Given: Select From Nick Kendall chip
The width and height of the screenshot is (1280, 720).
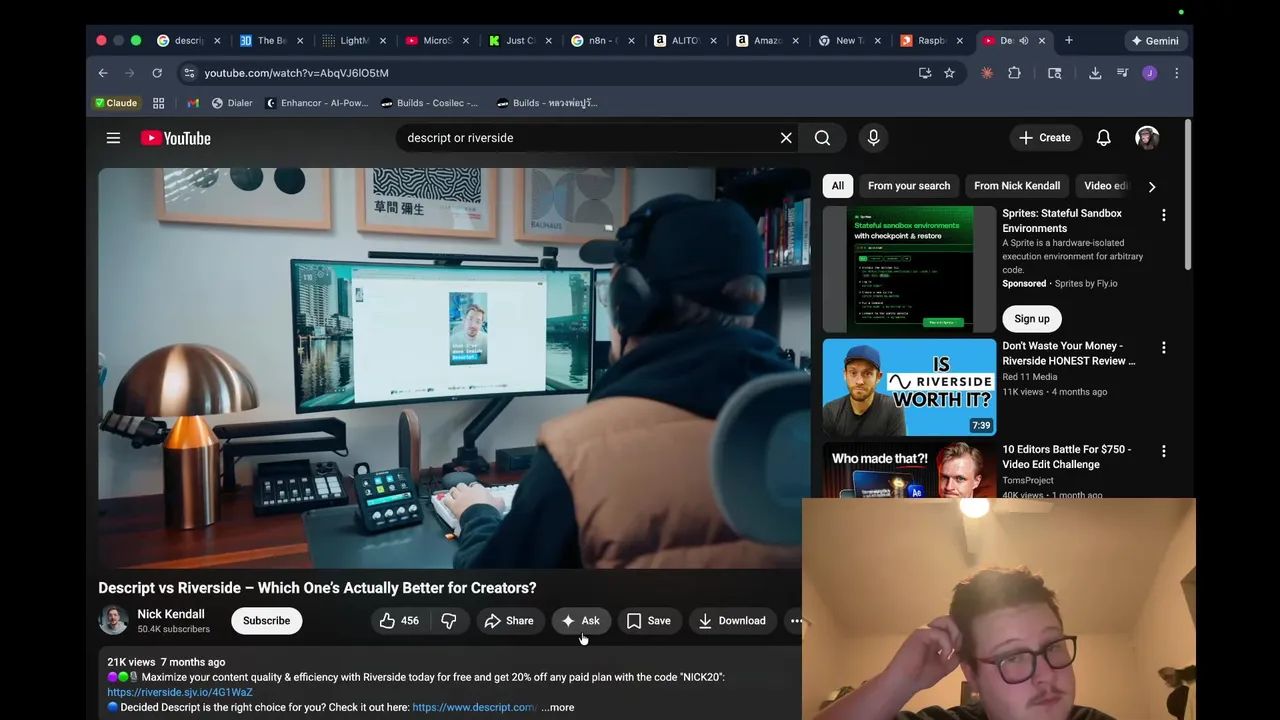Looking at the screenshot, I should [1017, 186].
